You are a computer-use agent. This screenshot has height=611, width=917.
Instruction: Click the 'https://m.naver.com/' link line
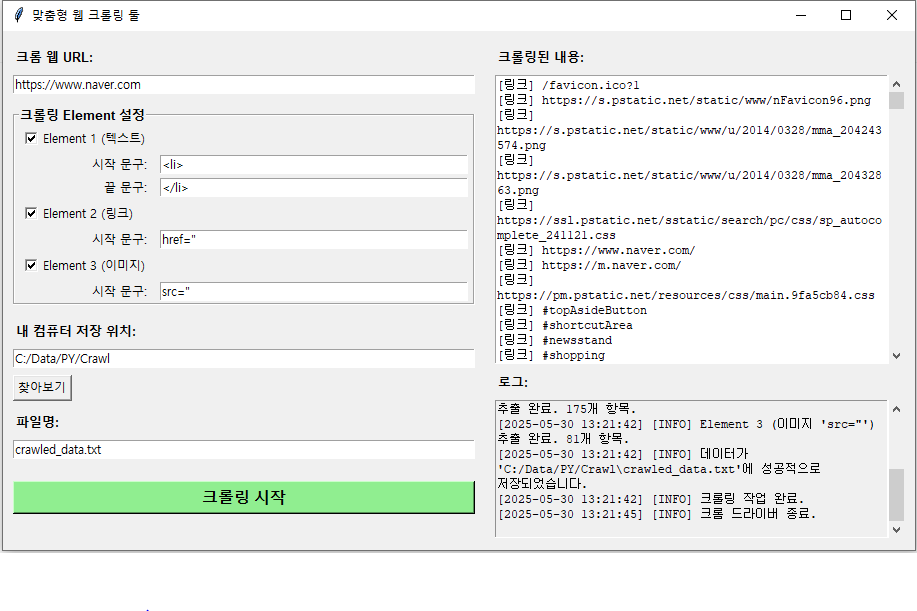pyautogui.click(x=589, y=265)
